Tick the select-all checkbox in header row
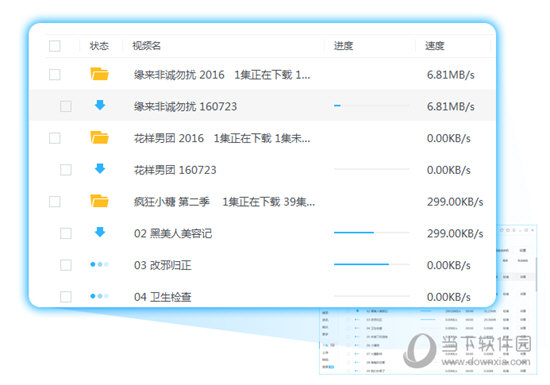 point(55,46)
